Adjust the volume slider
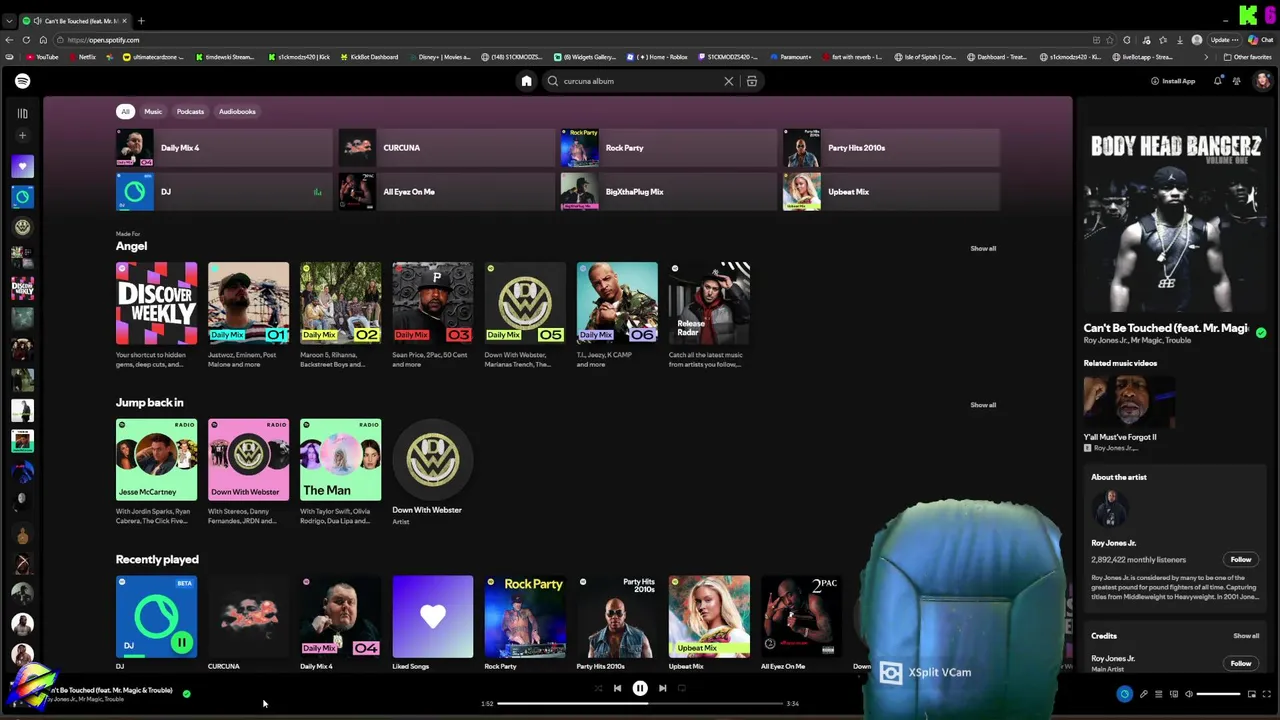Viewport: 1280px width, 720px height. point(1218,694)
